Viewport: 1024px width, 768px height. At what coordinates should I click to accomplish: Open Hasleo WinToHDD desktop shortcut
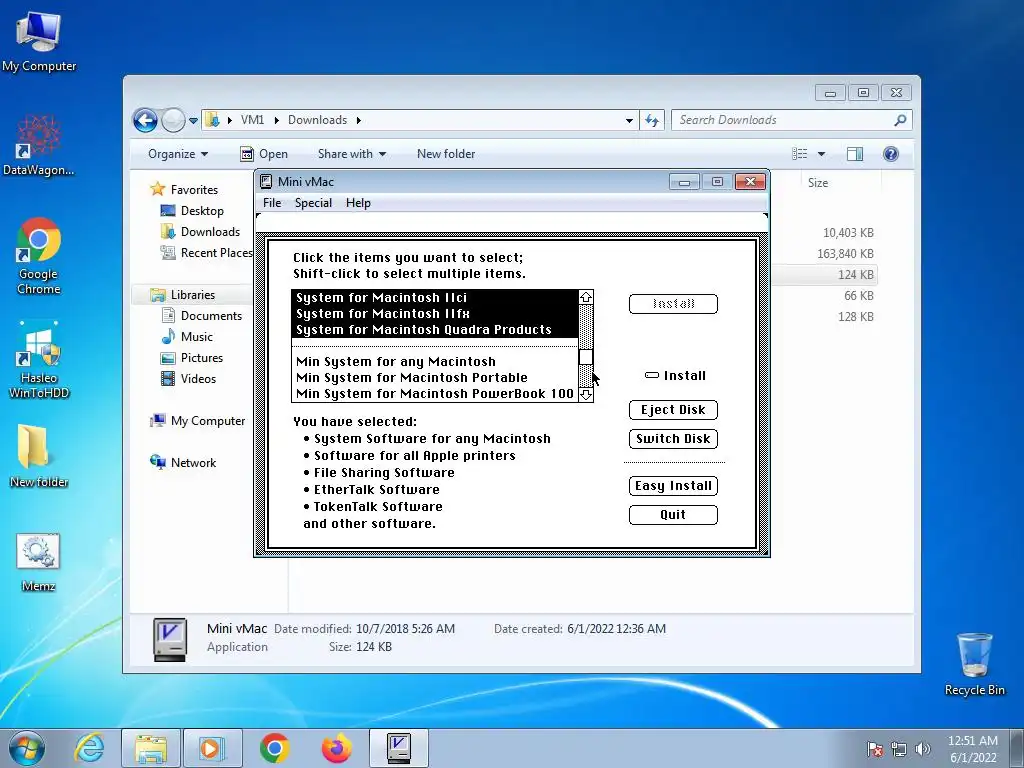pyautogui.click(x=39, y=359)
